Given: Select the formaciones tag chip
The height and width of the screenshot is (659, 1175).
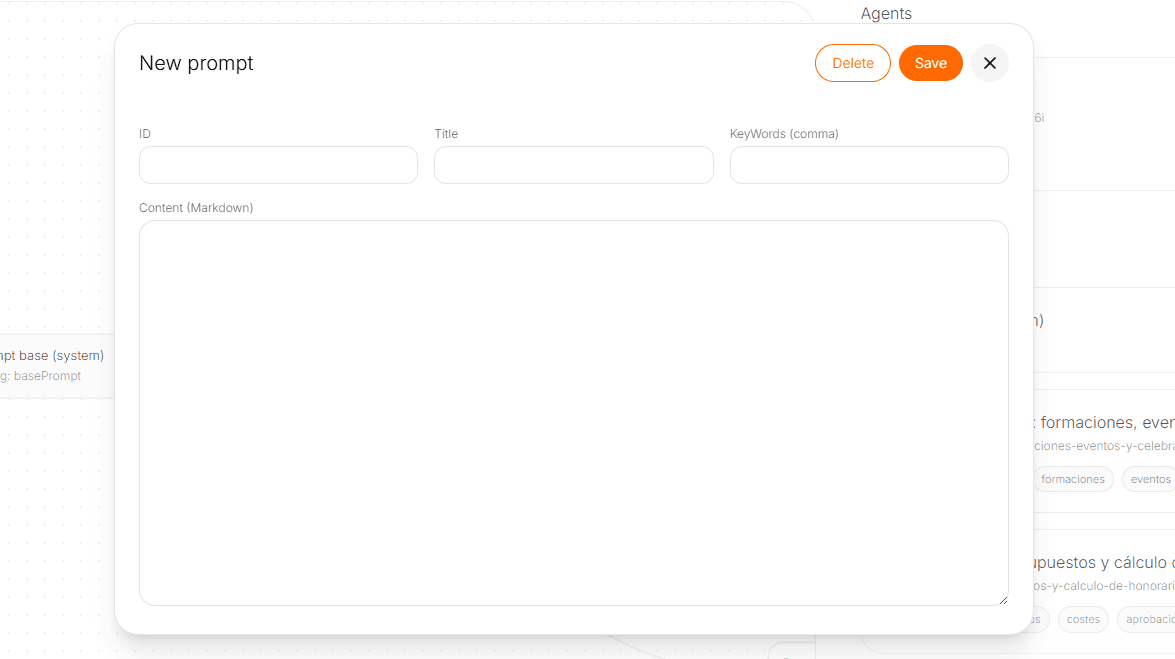Looking at the screenshot, I should click(1073, 479).
